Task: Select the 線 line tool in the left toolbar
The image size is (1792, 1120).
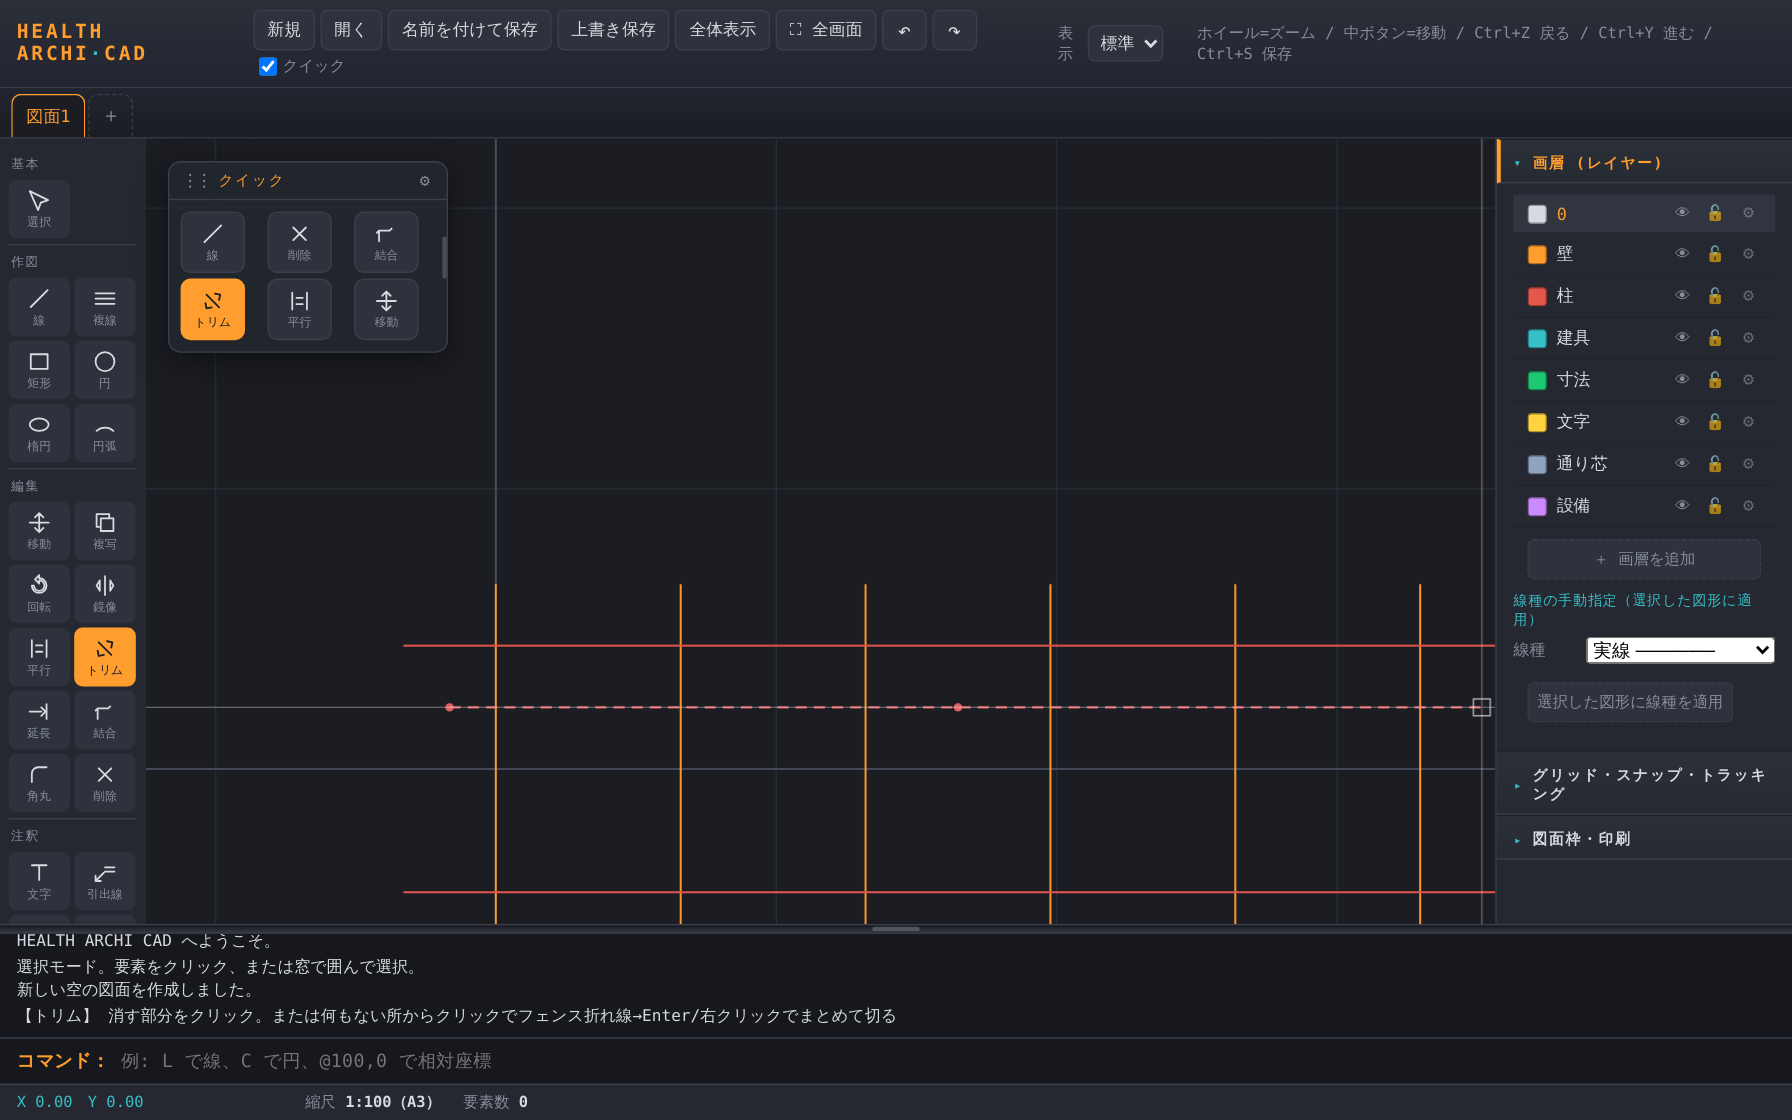Action: (x=39, y=306)
